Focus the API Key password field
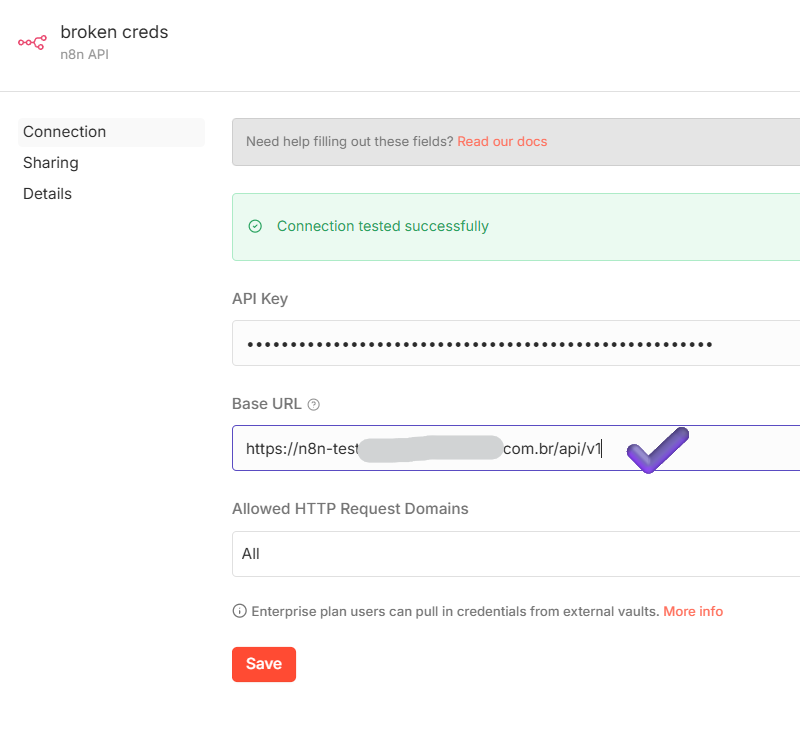 coord(515,344)
